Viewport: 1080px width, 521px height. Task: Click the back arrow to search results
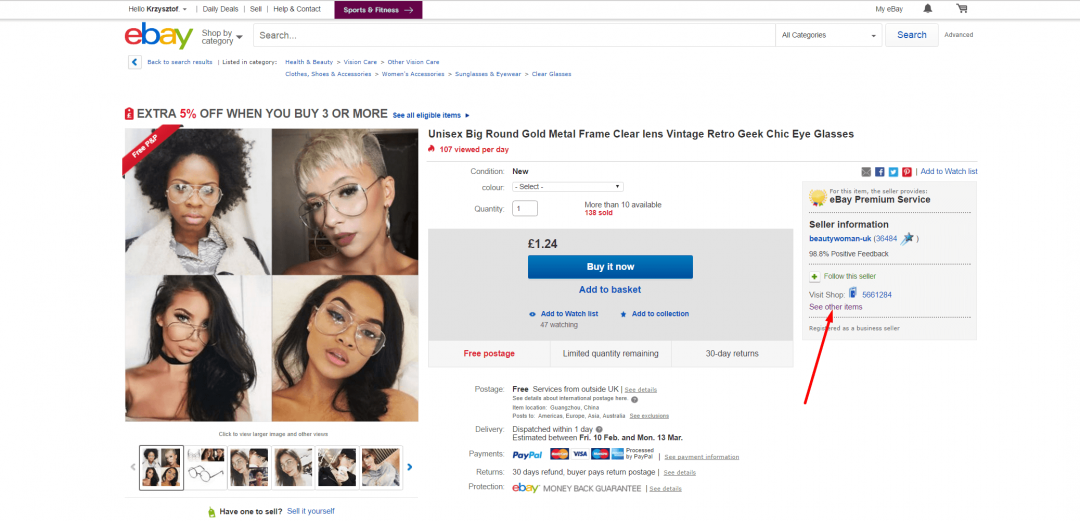[134, 62]
